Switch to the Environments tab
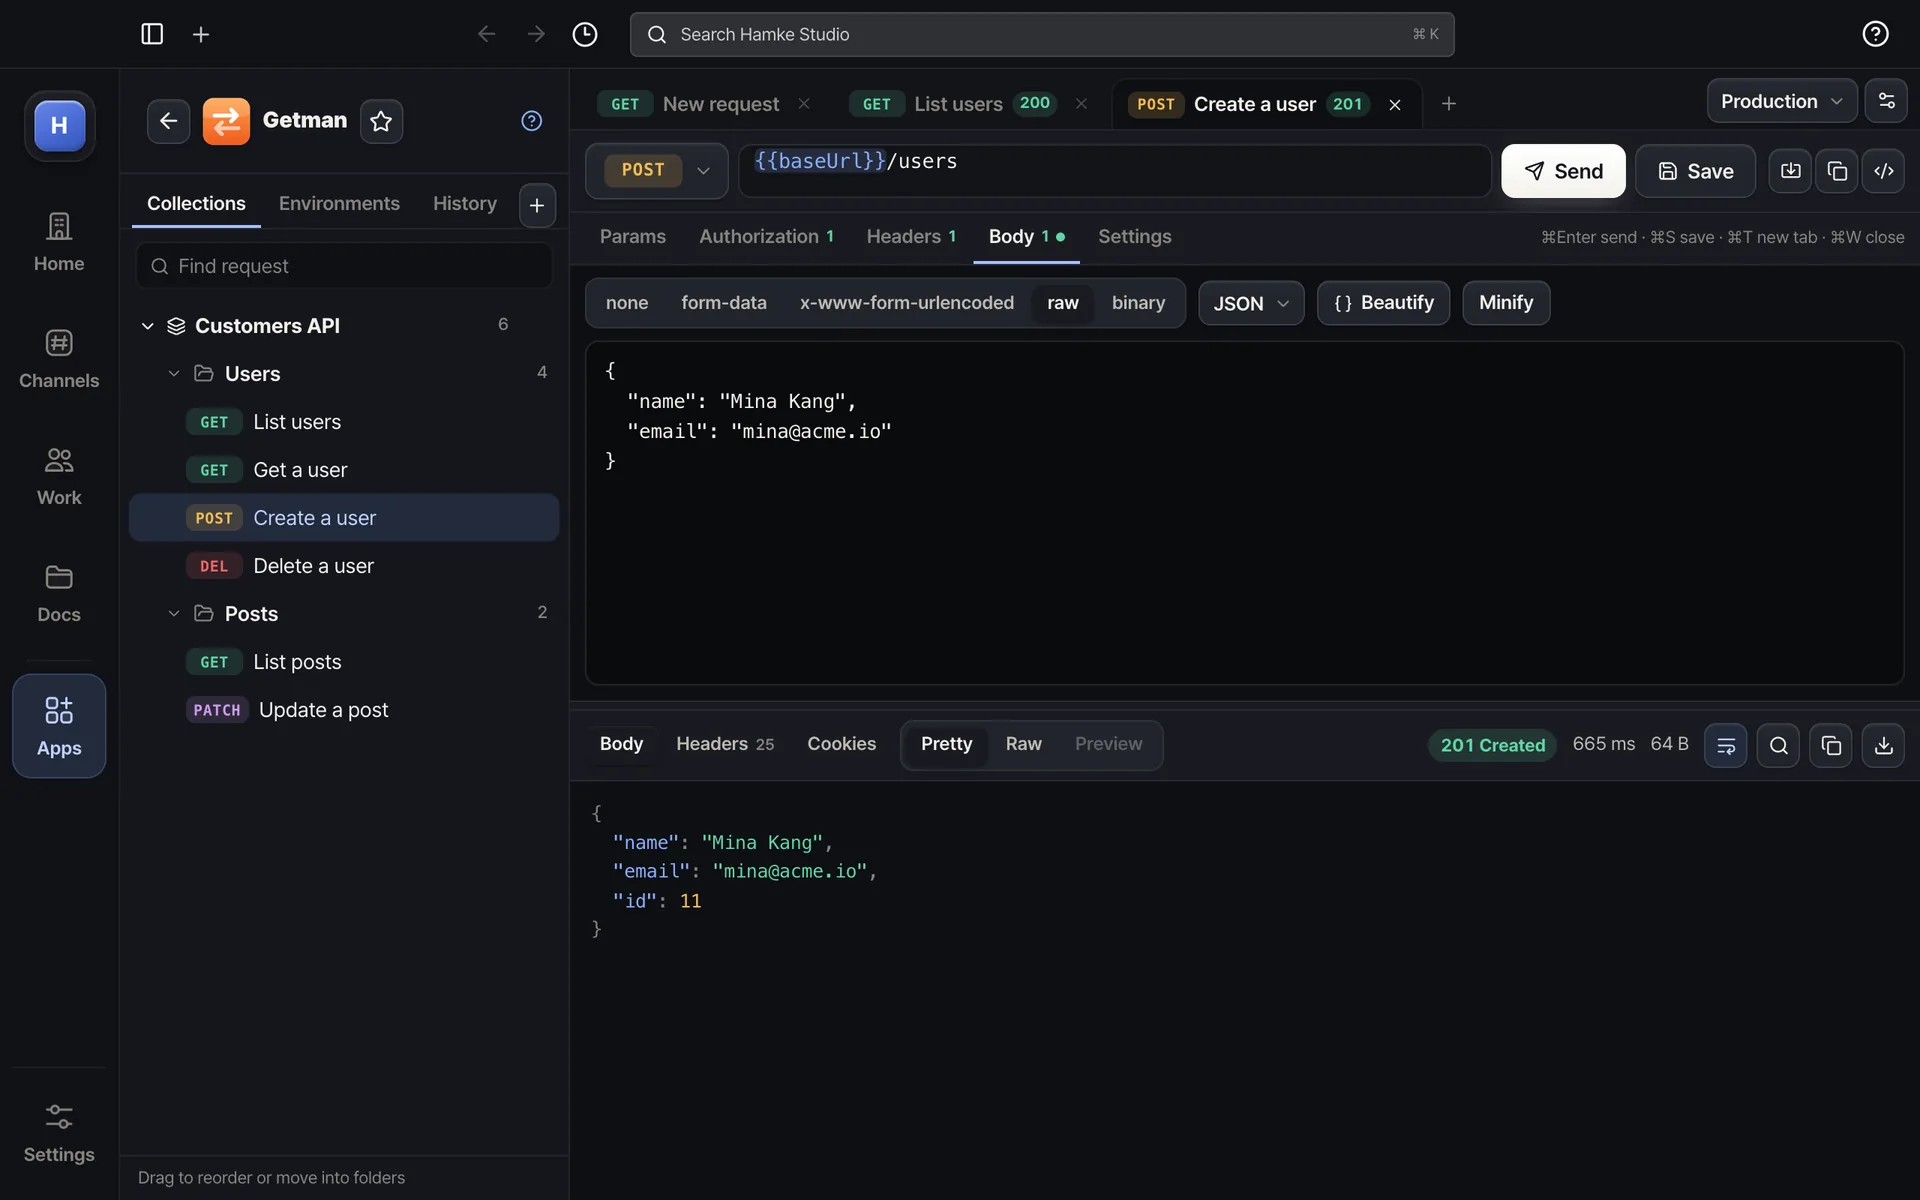1920x1200 pixels. click(339, 203)
